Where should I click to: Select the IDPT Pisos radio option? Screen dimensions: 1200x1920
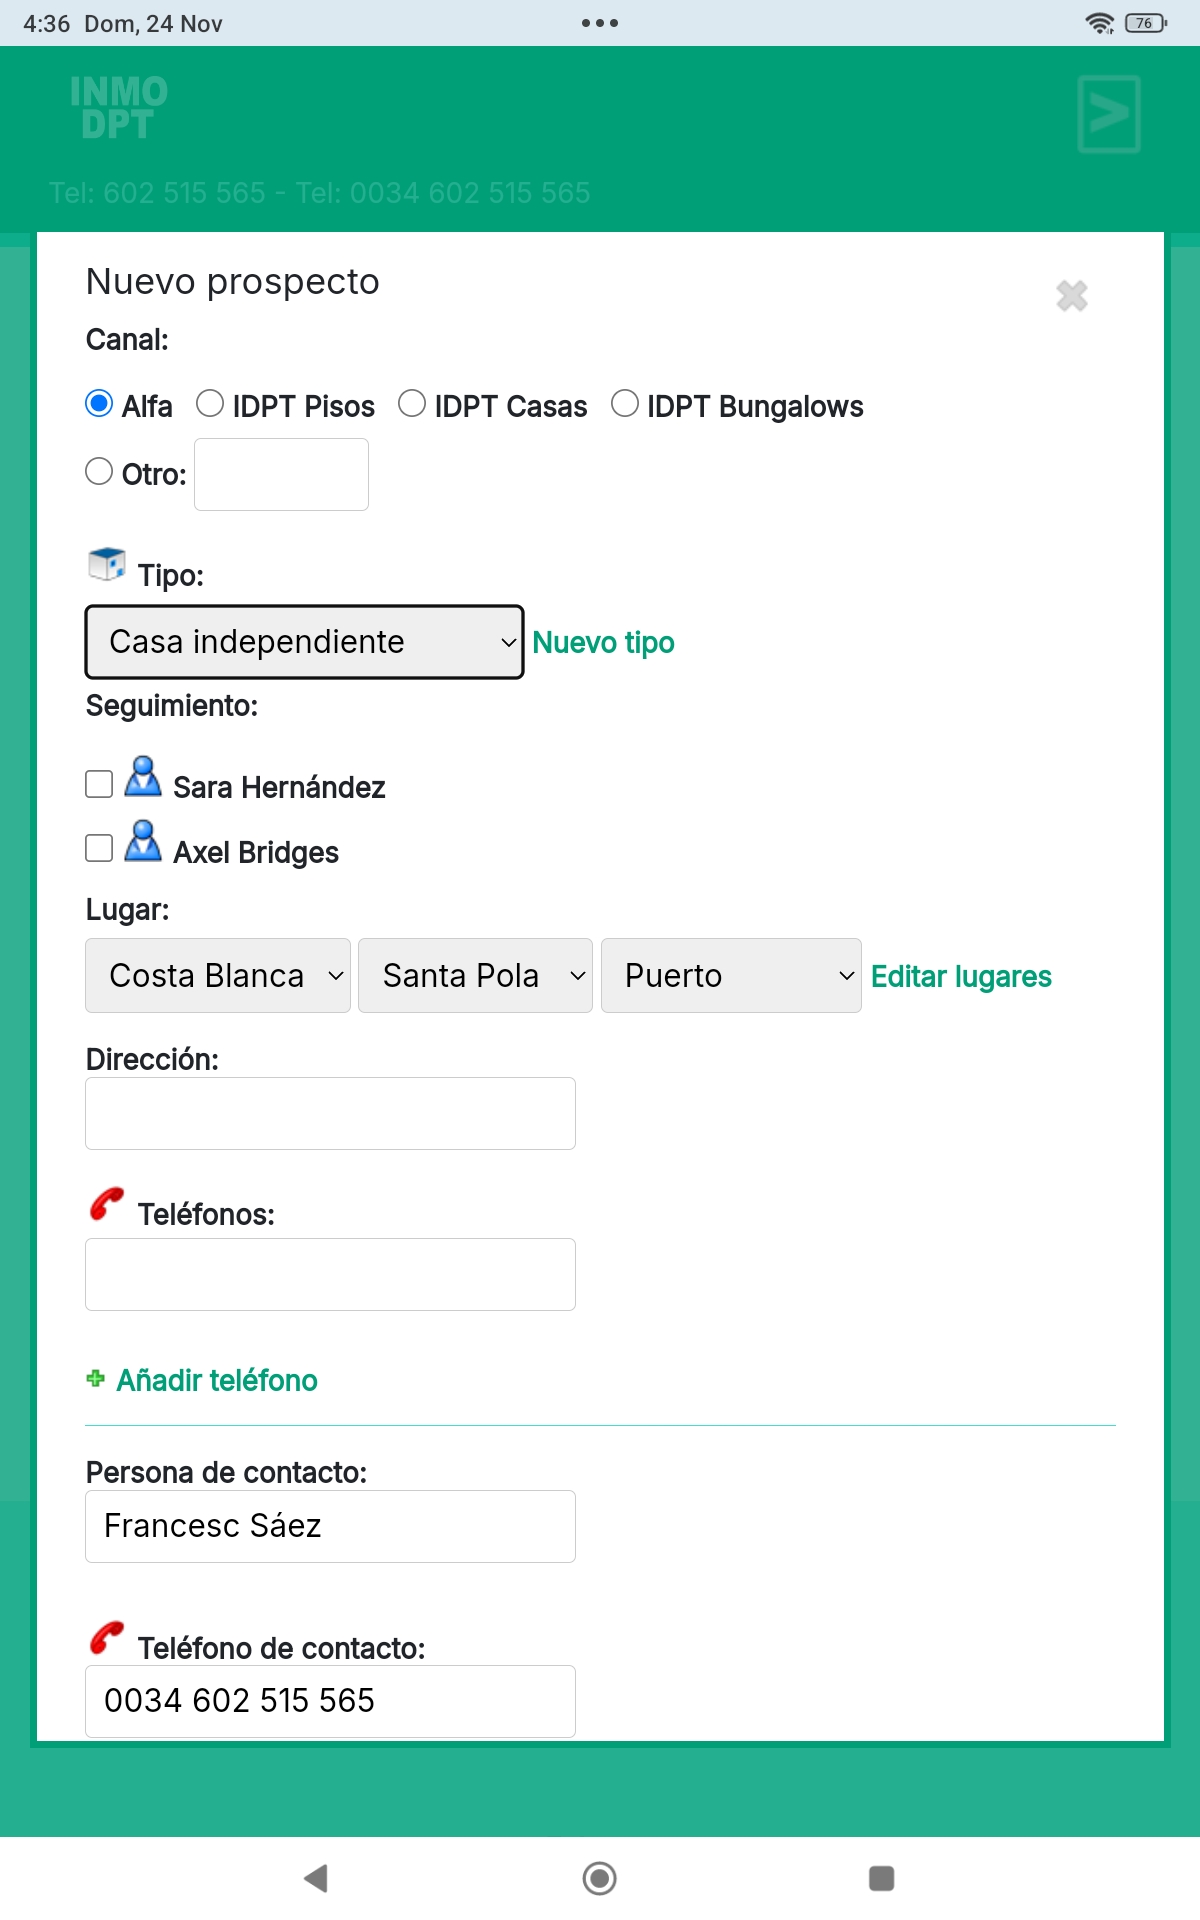(210, 404)
